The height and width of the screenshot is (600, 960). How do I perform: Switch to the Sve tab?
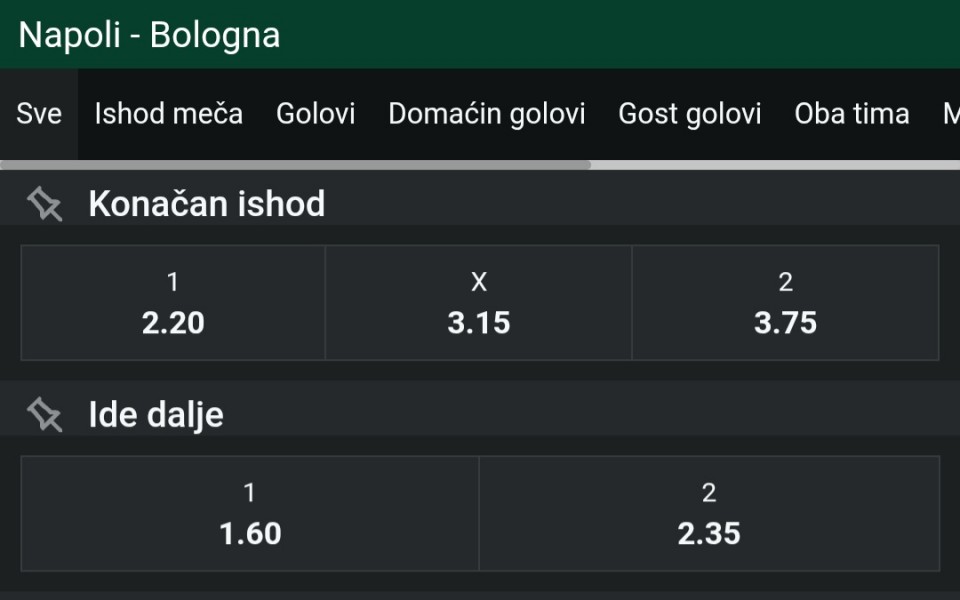39,114
